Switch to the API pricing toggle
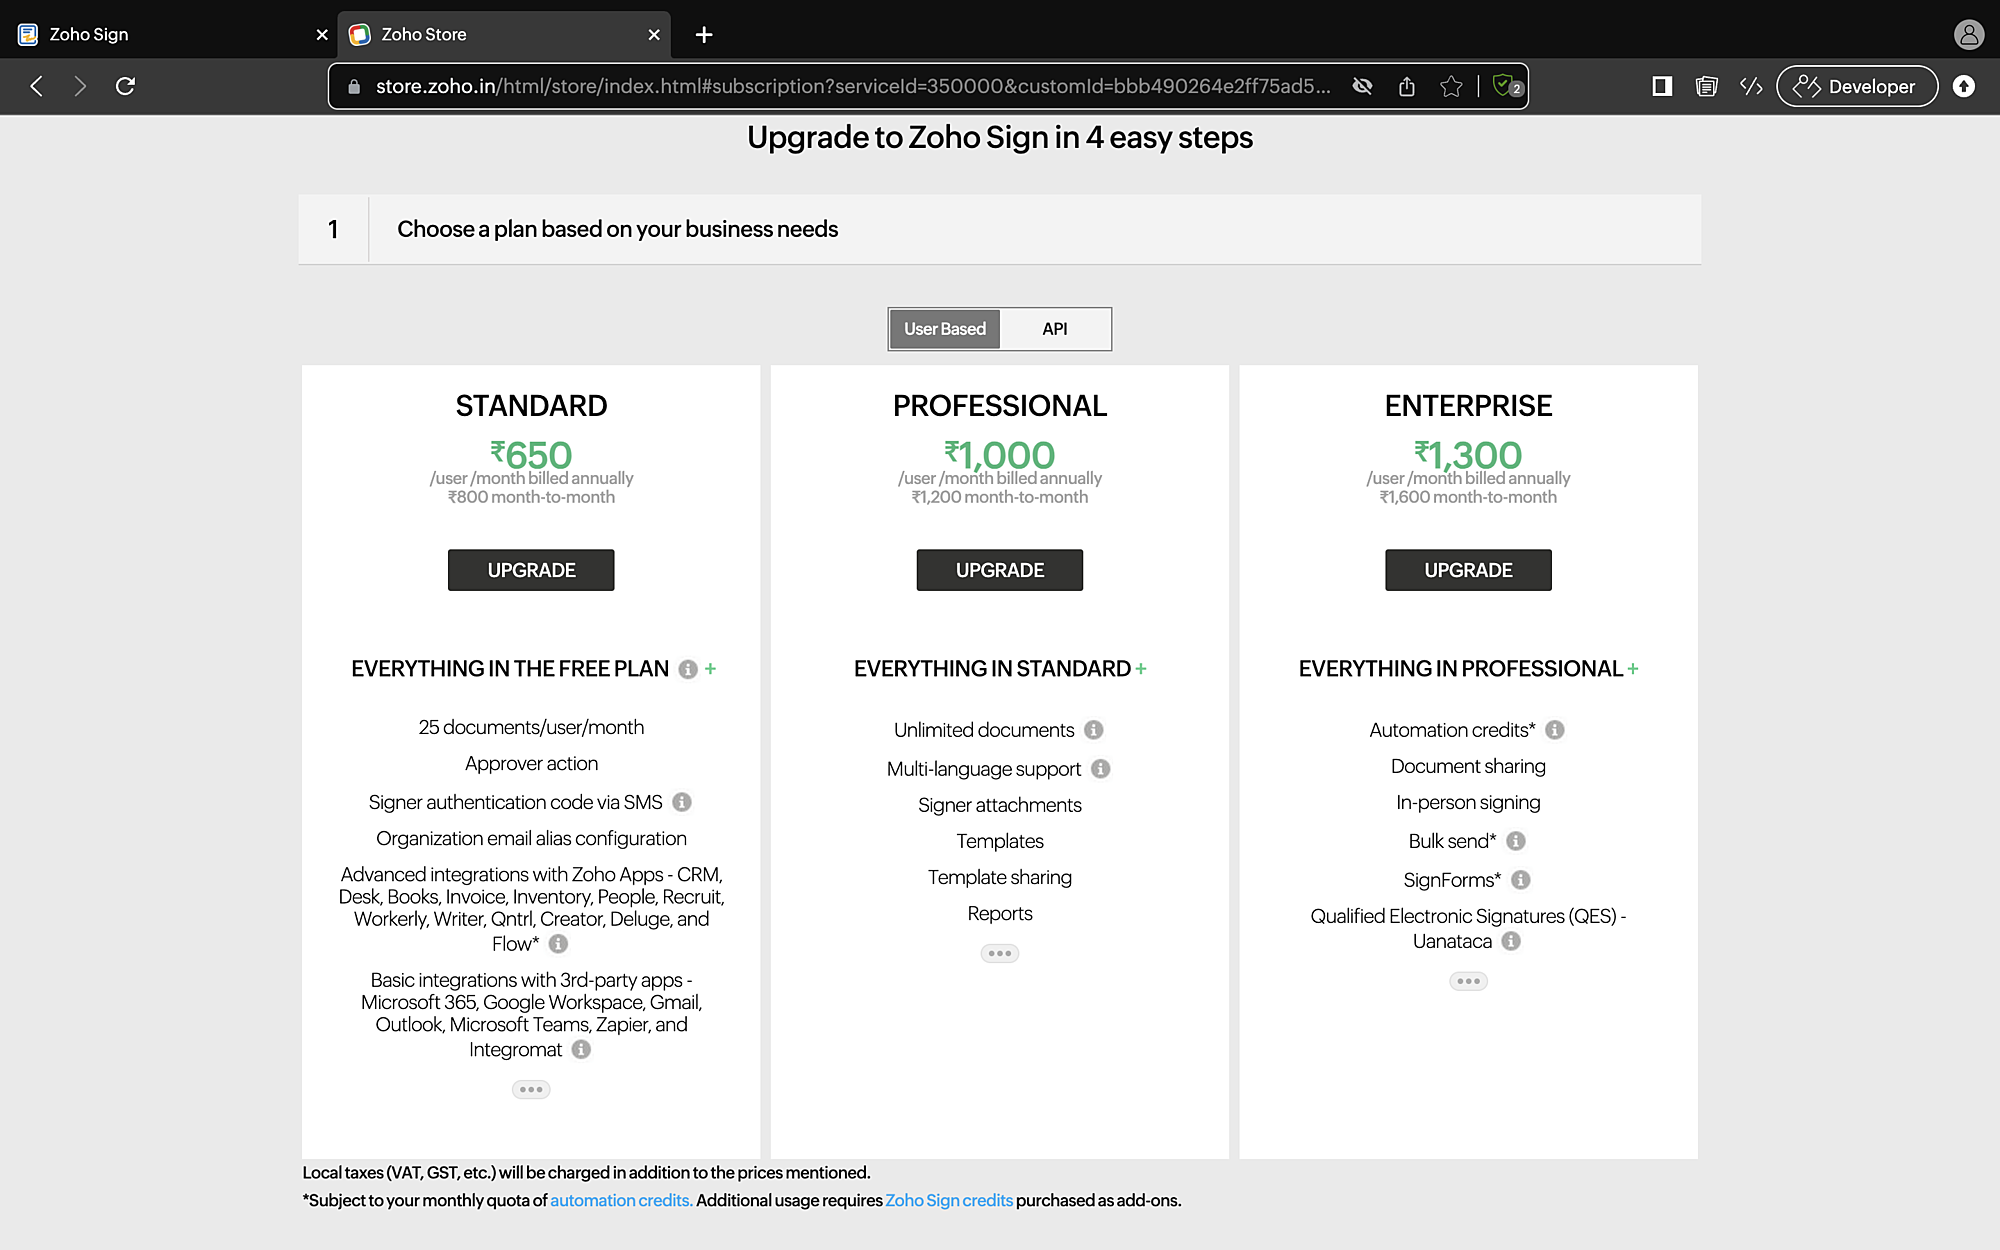This screenshot has height=1250, width=2000. coord(1055,329)
